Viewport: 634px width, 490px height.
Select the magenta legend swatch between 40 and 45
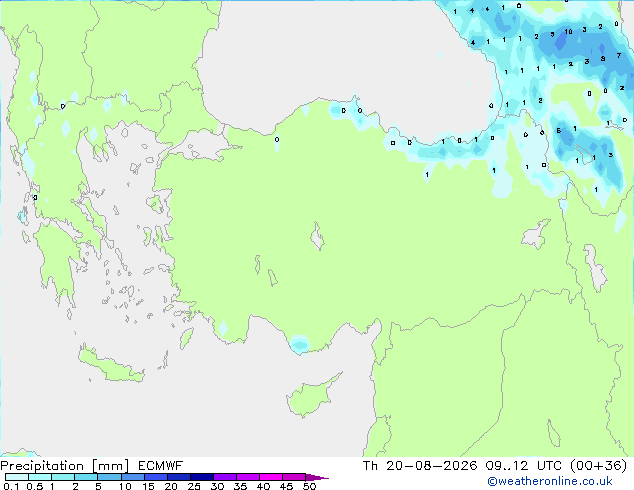pyautogui.click(x=271, y=477)
